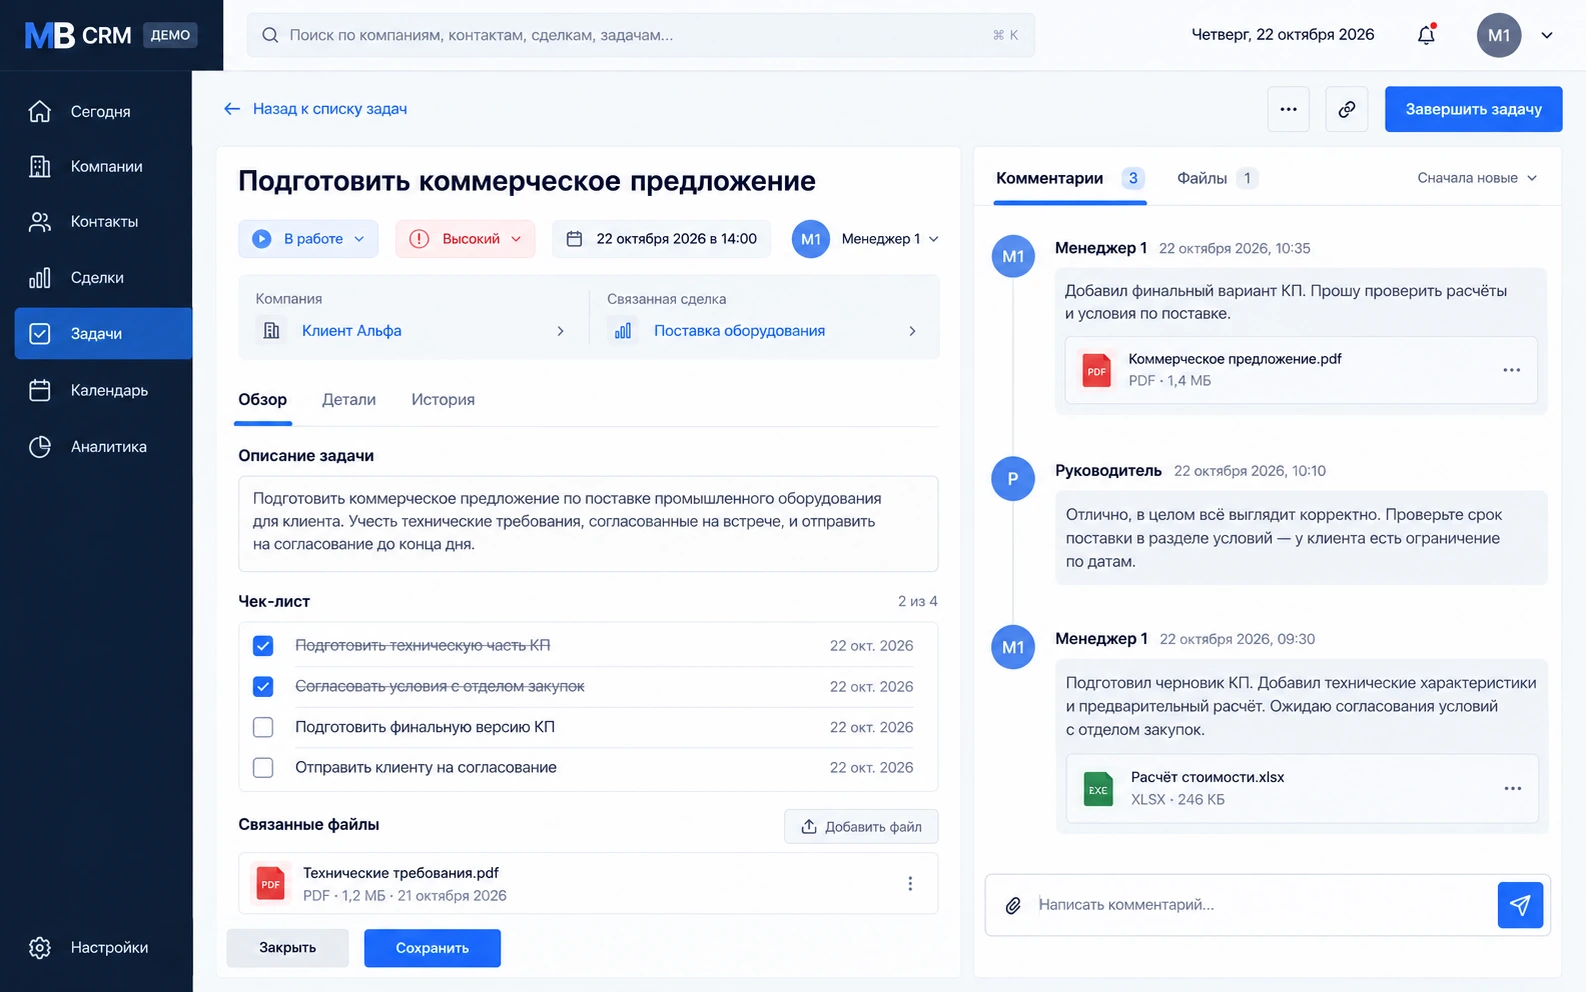Open Компании in the sidebar
The width and height of the screenshot is (1586, 992).
pos(103,166)
